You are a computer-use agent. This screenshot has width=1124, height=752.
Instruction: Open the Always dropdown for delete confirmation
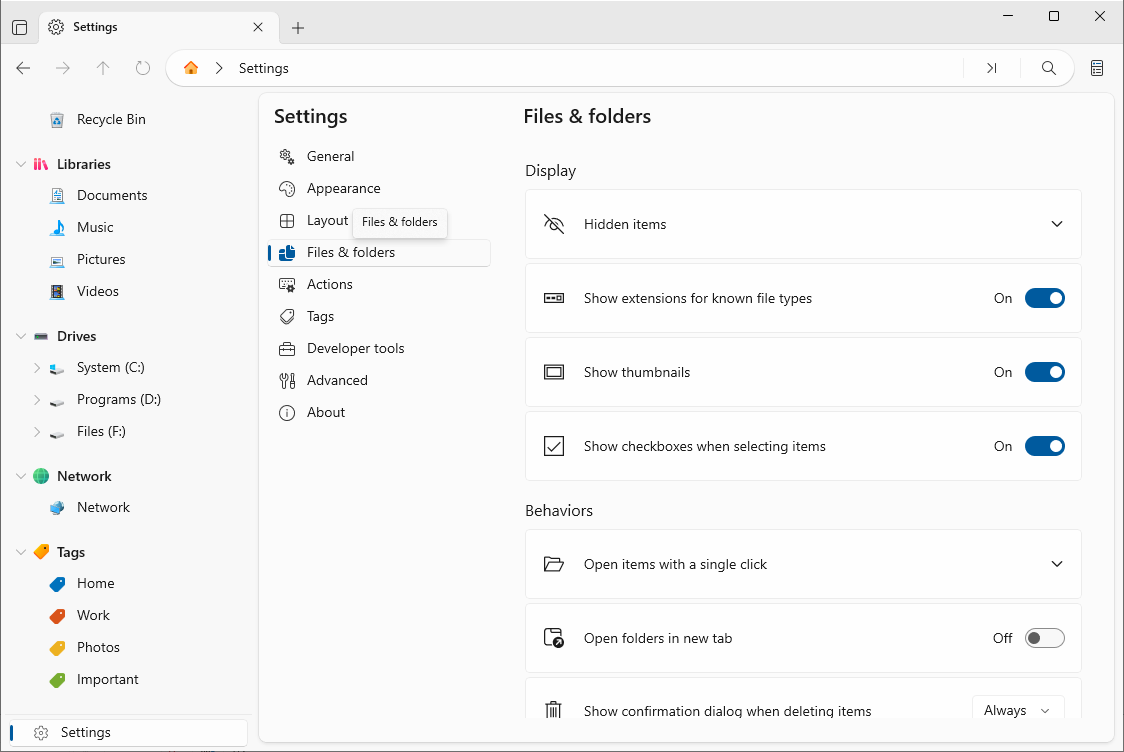click(x=1018, y=710)
